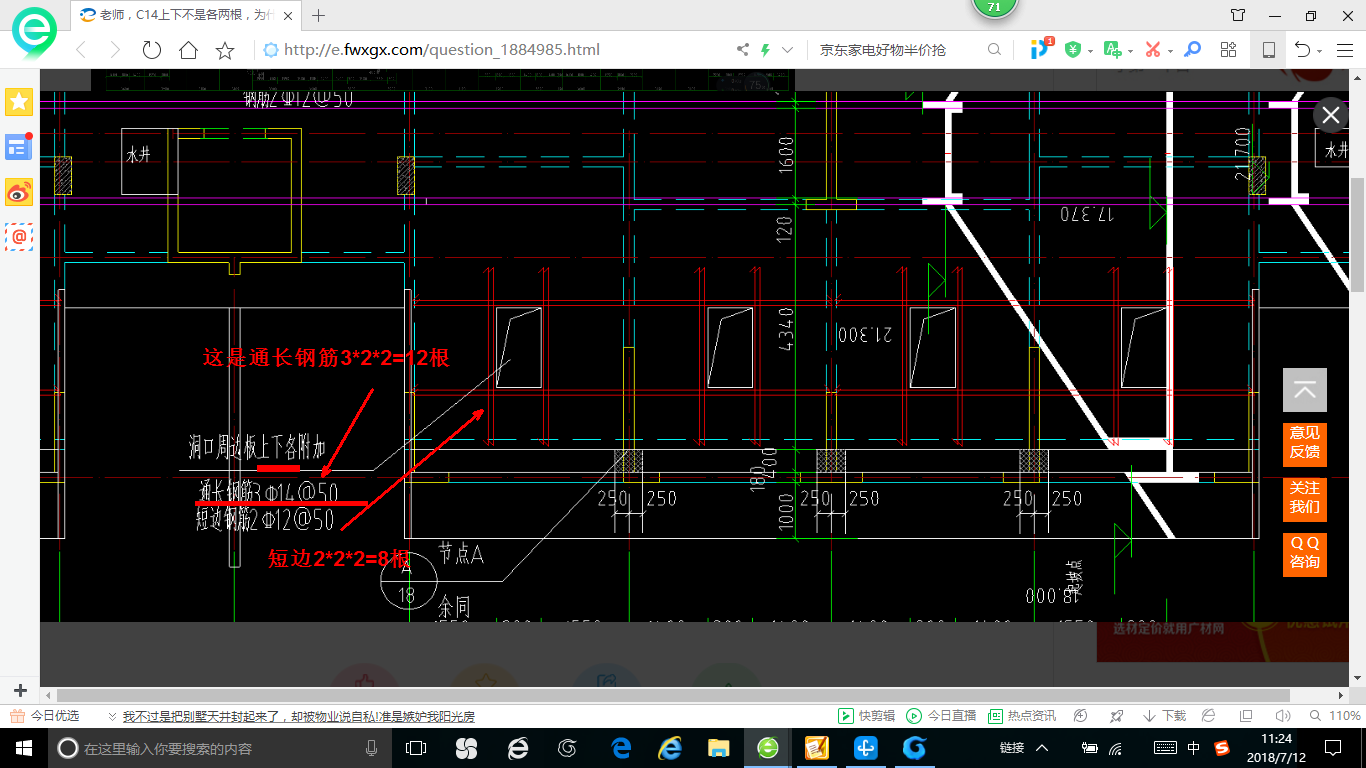
Task: Open the blue key password manager icon
Action: pyautogui.click(x=1192, y=50)
